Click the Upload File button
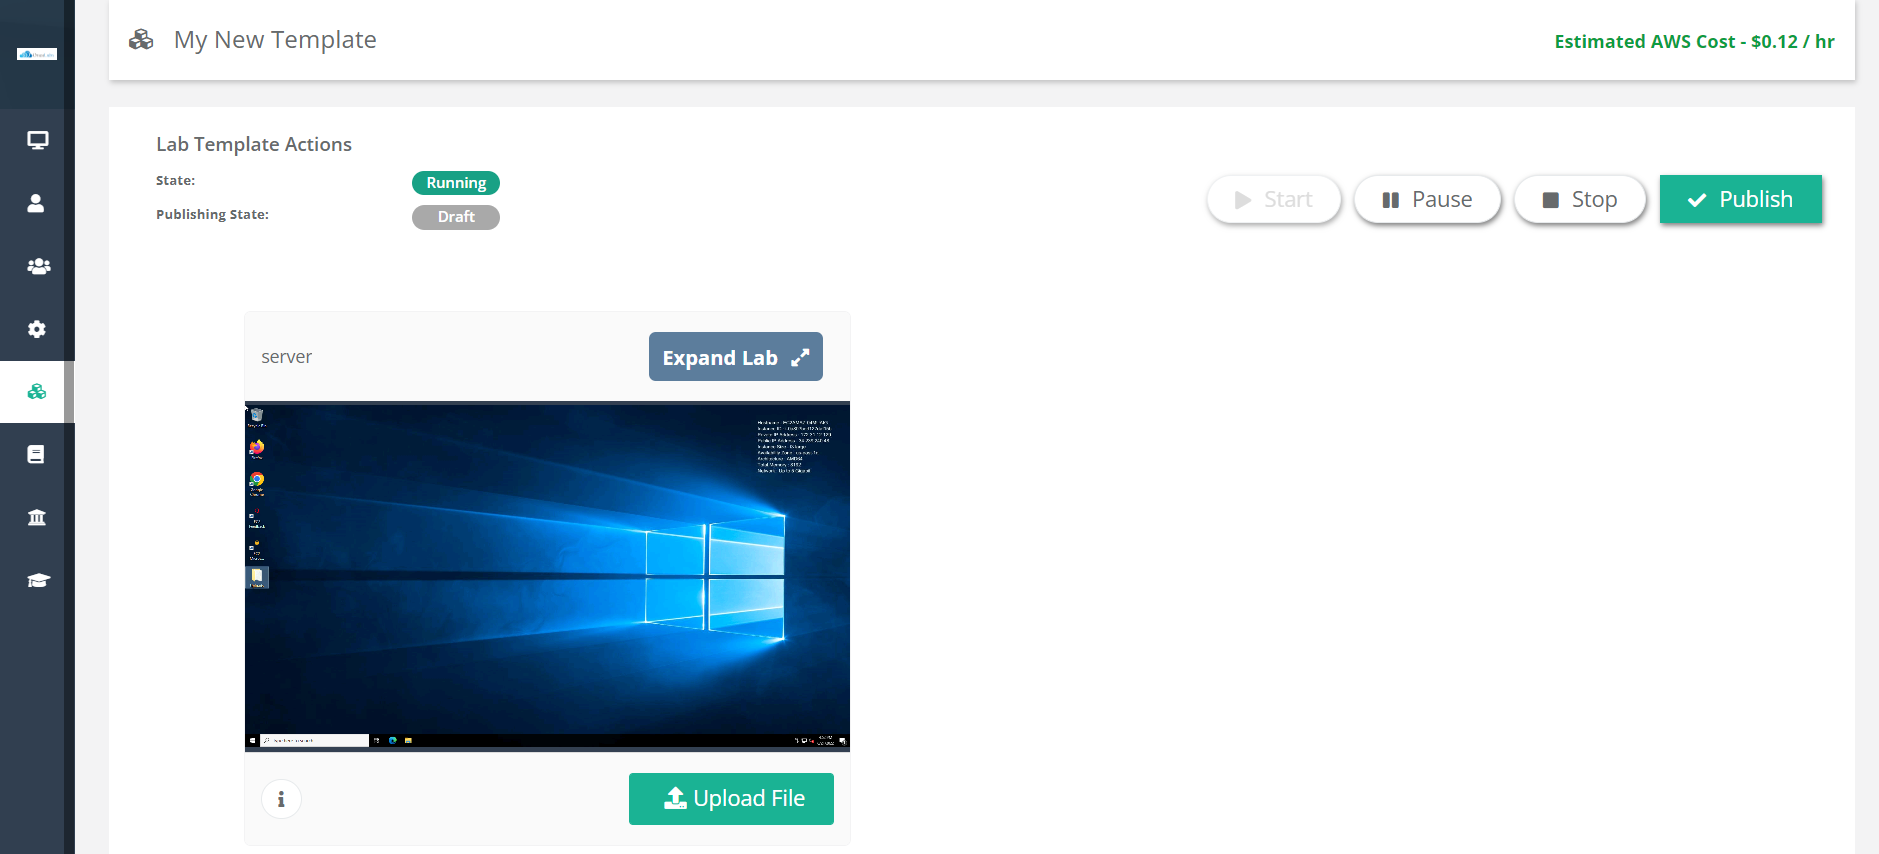 (x=731, y=799)
